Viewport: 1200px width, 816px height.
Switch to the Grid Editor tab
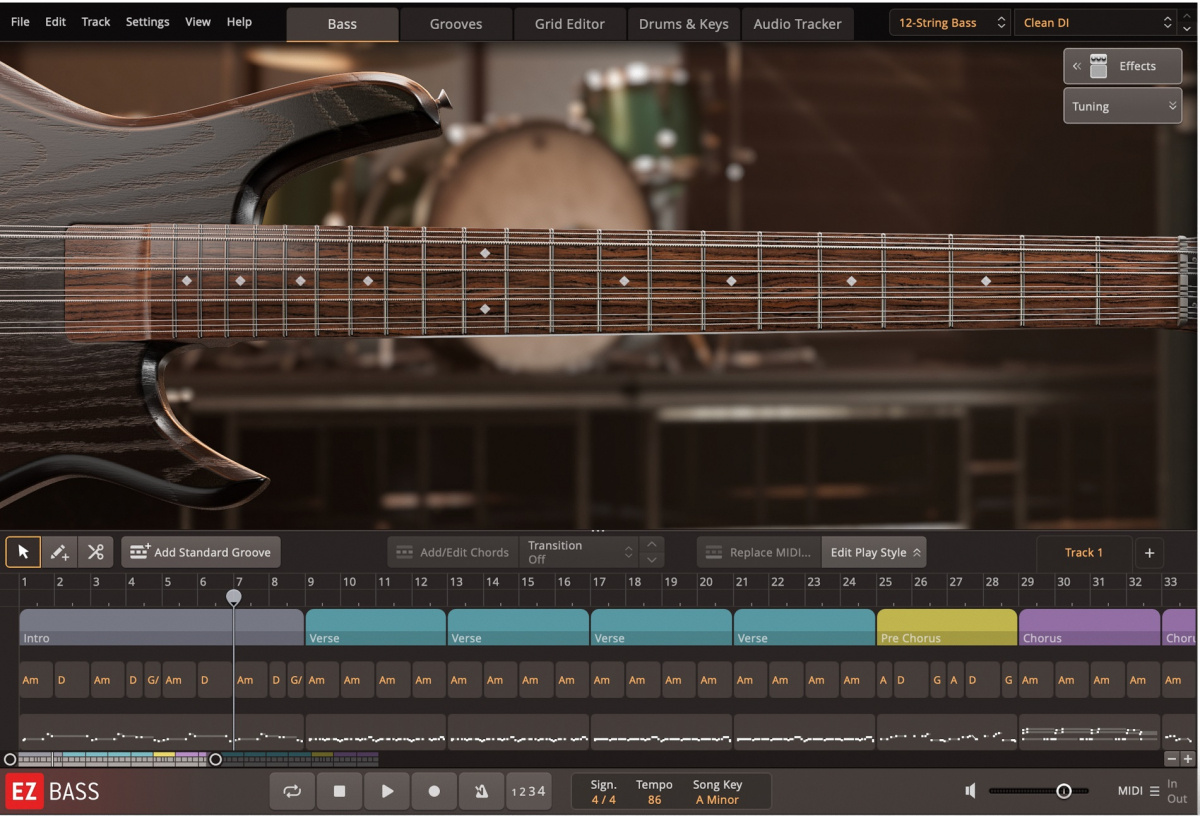click(569, 23)
